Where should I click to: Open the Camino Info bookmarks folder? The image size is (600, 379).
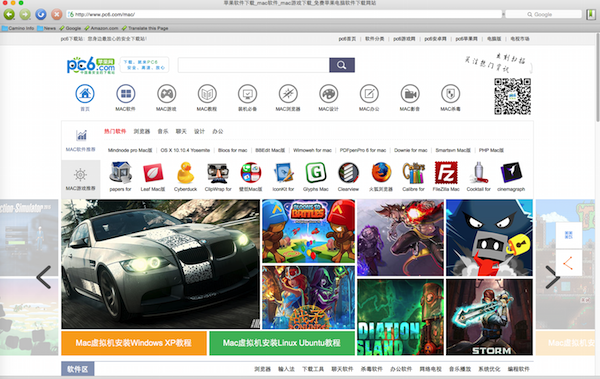18,28
